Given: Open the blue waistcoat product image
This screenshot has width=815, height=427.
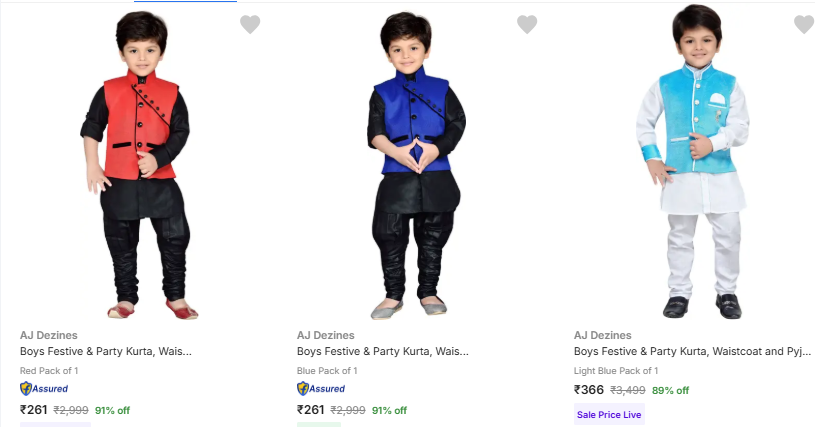Looking at the screenshot, I should click(414, 165).
